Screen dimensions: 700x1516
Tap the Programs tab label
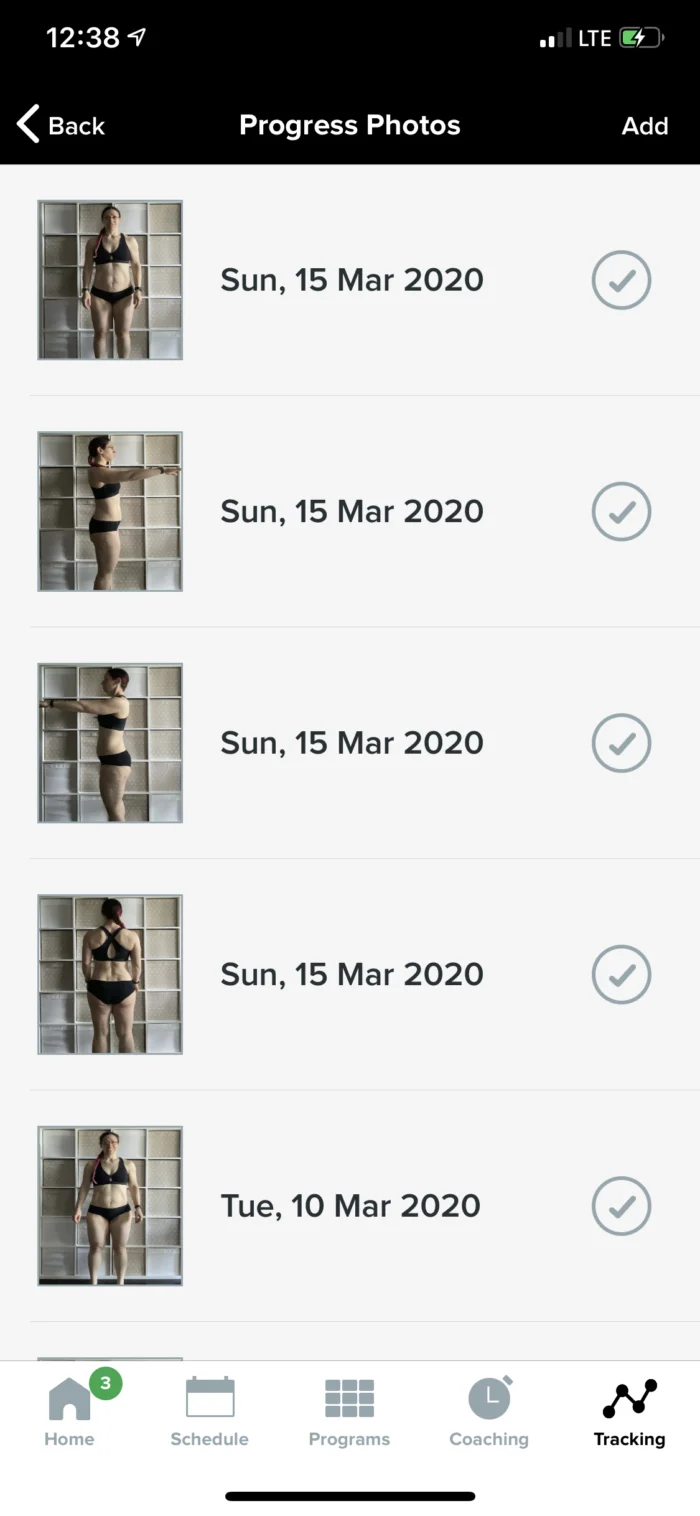[x=349, y=1439]
